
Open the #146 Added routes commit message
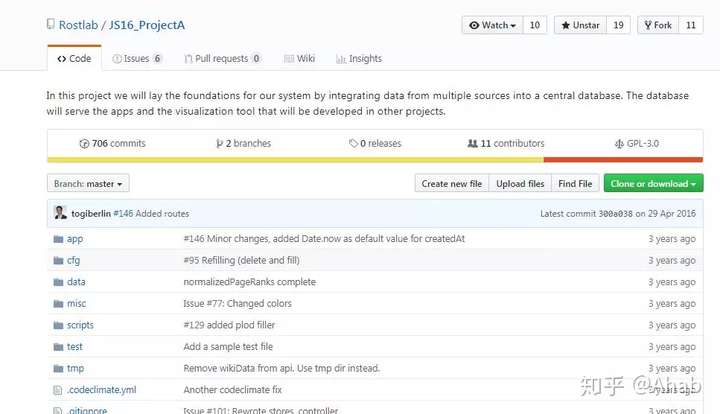coord(151,213)
